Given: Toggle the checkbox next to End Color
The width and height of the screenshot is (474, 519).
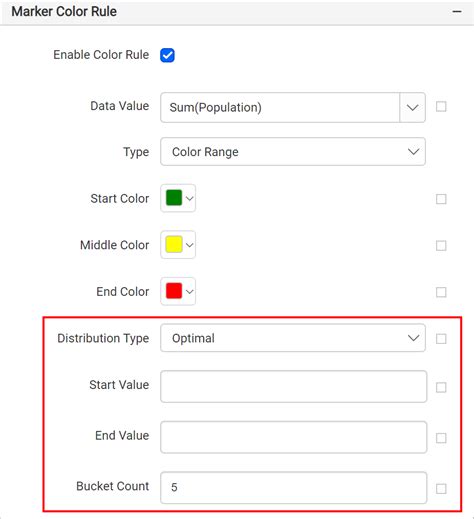Looking at the screenshot, I should coord(441,292).
